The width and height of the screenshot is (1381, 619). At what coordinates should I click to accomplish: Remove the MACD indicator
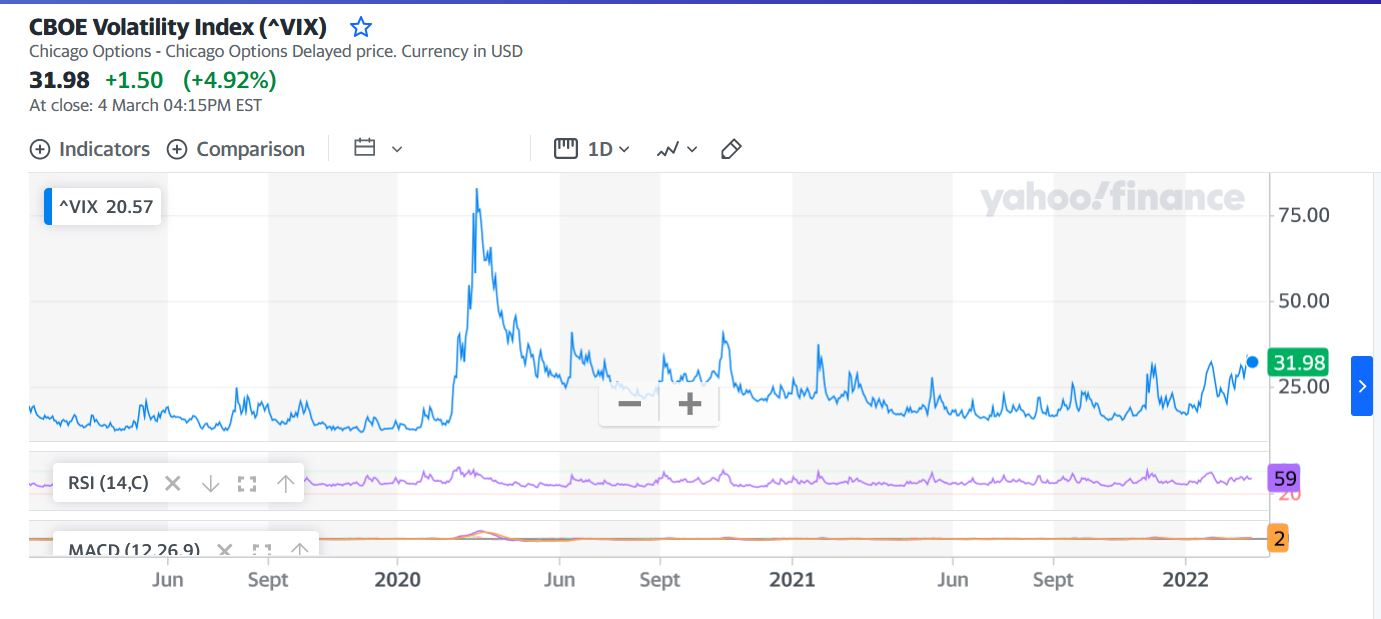[225, 549]
